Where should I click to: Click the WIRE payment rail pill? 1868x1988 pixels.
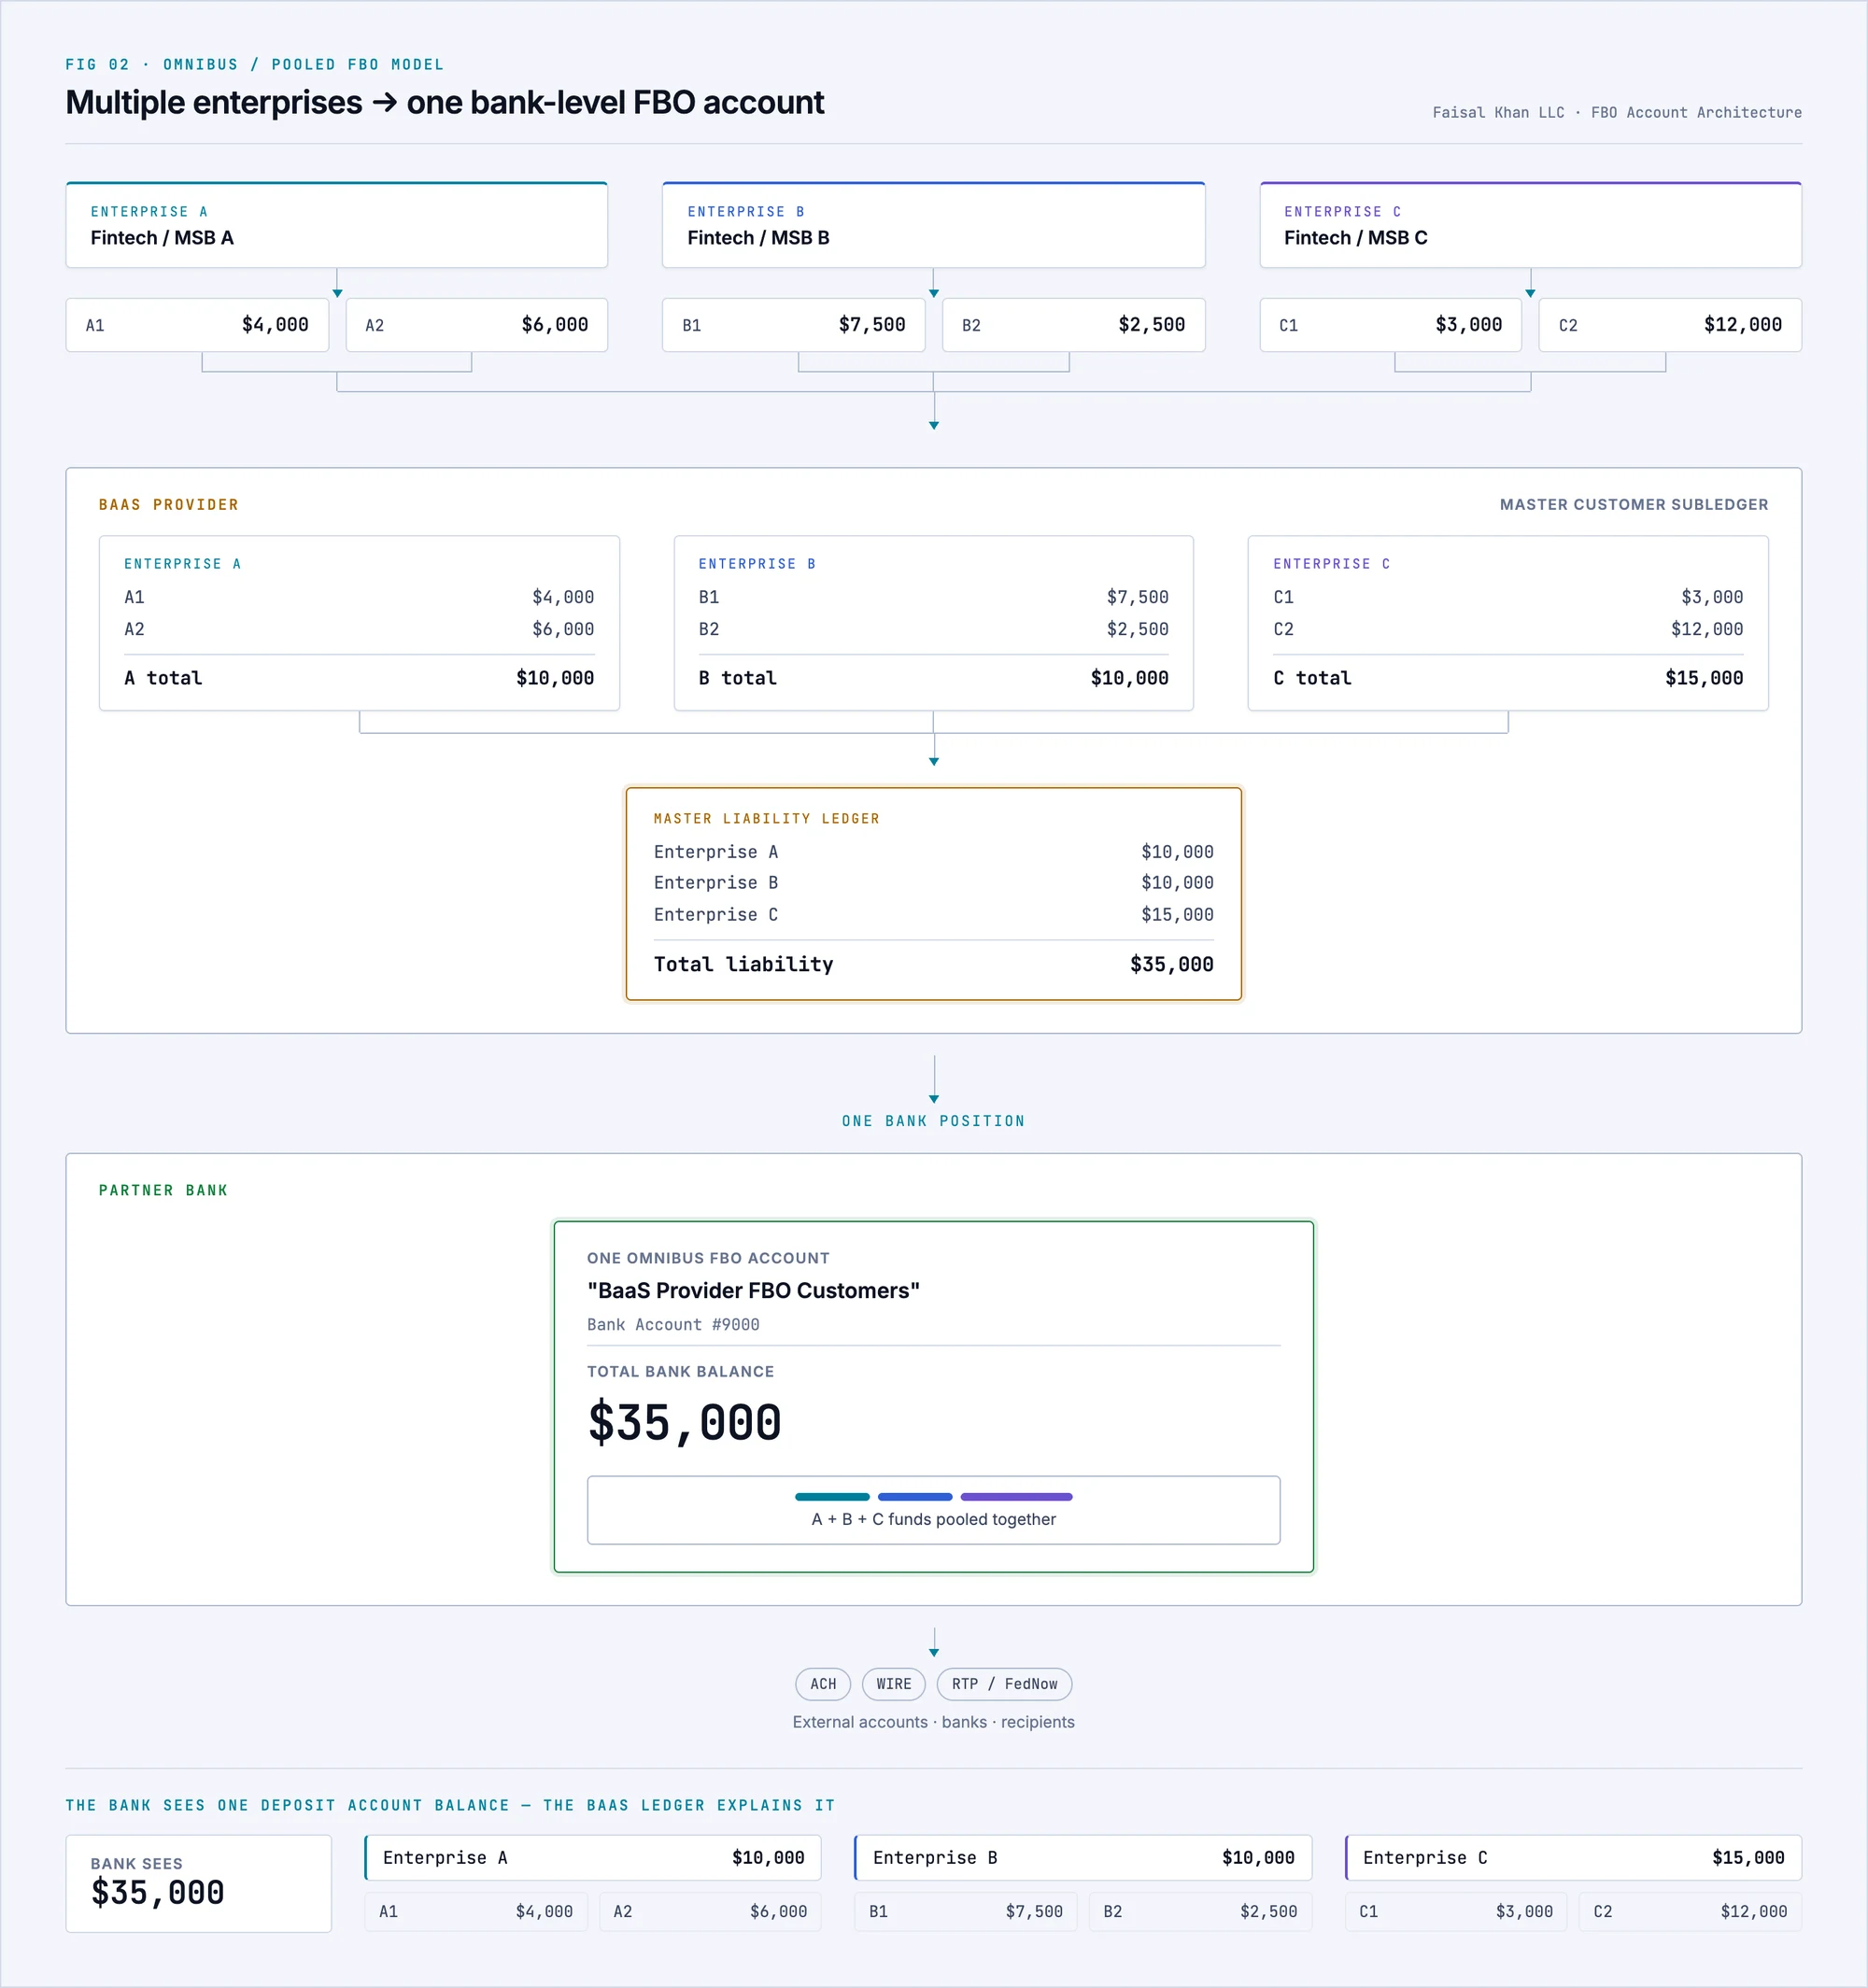[893, 1684]
